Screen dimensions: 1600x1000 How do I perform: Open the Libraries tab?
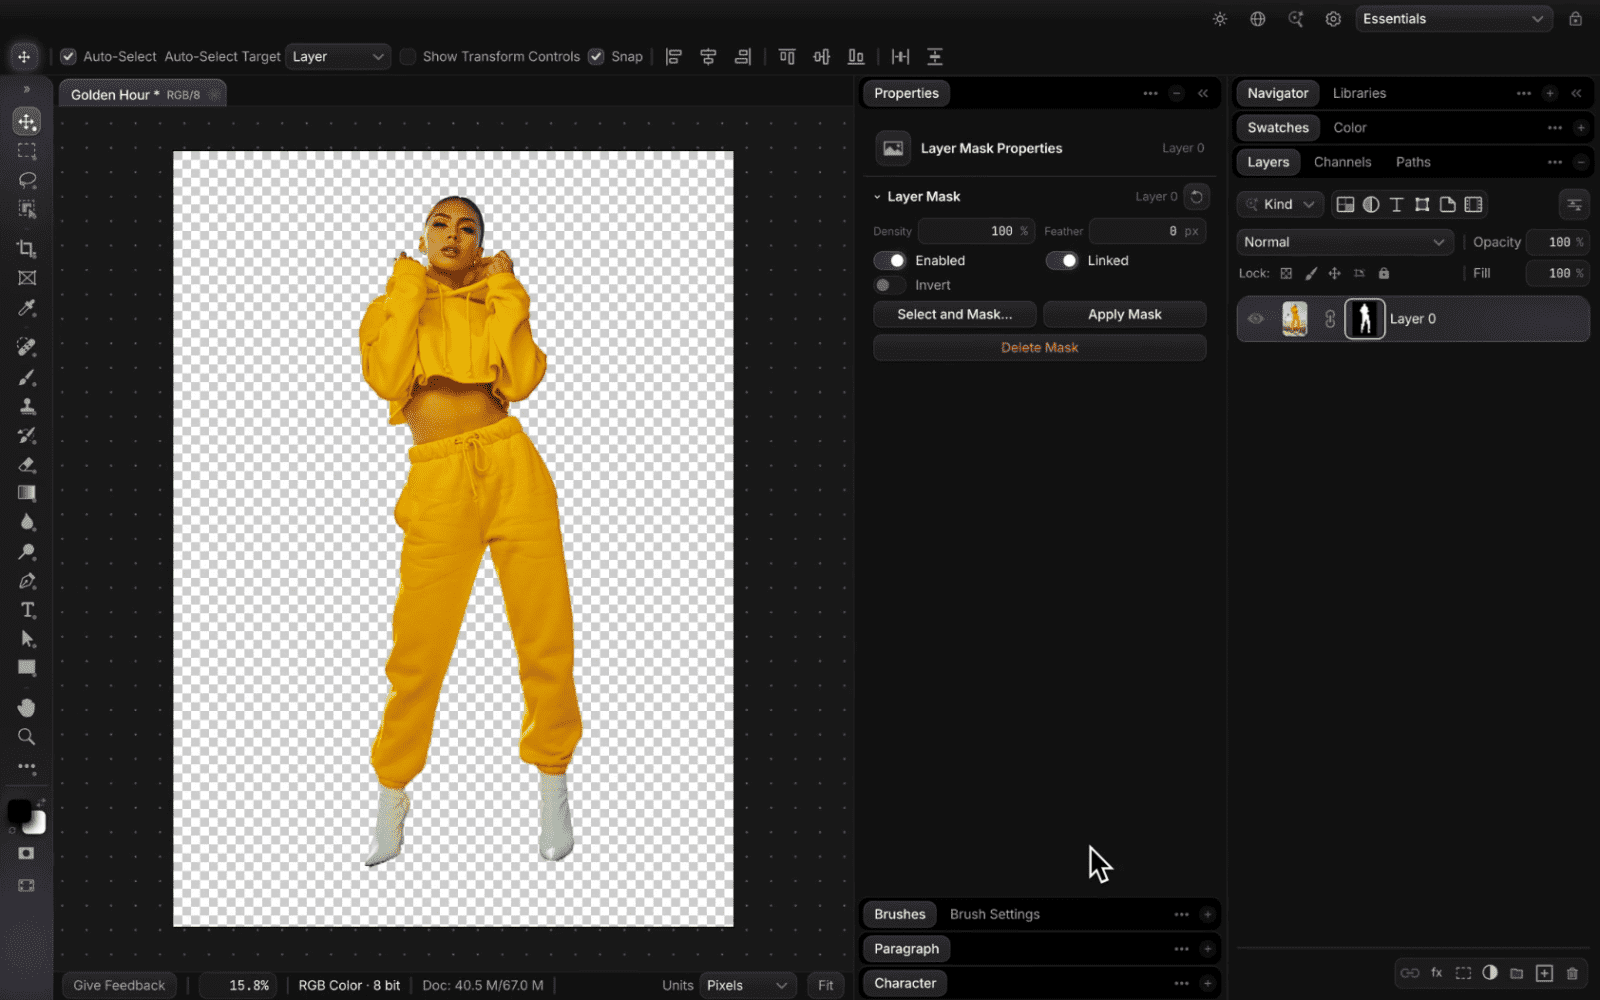coord(1359,93)
